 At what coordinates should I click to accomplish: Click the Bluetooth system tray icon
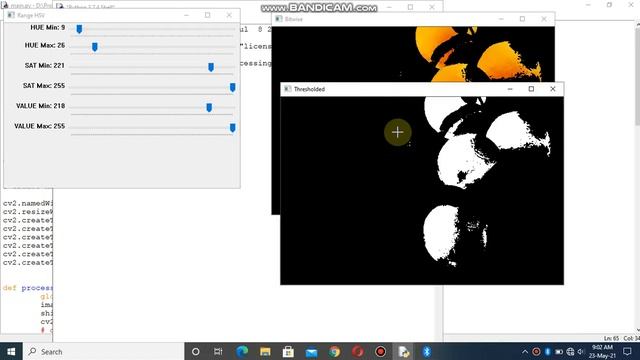click(547, 351)
